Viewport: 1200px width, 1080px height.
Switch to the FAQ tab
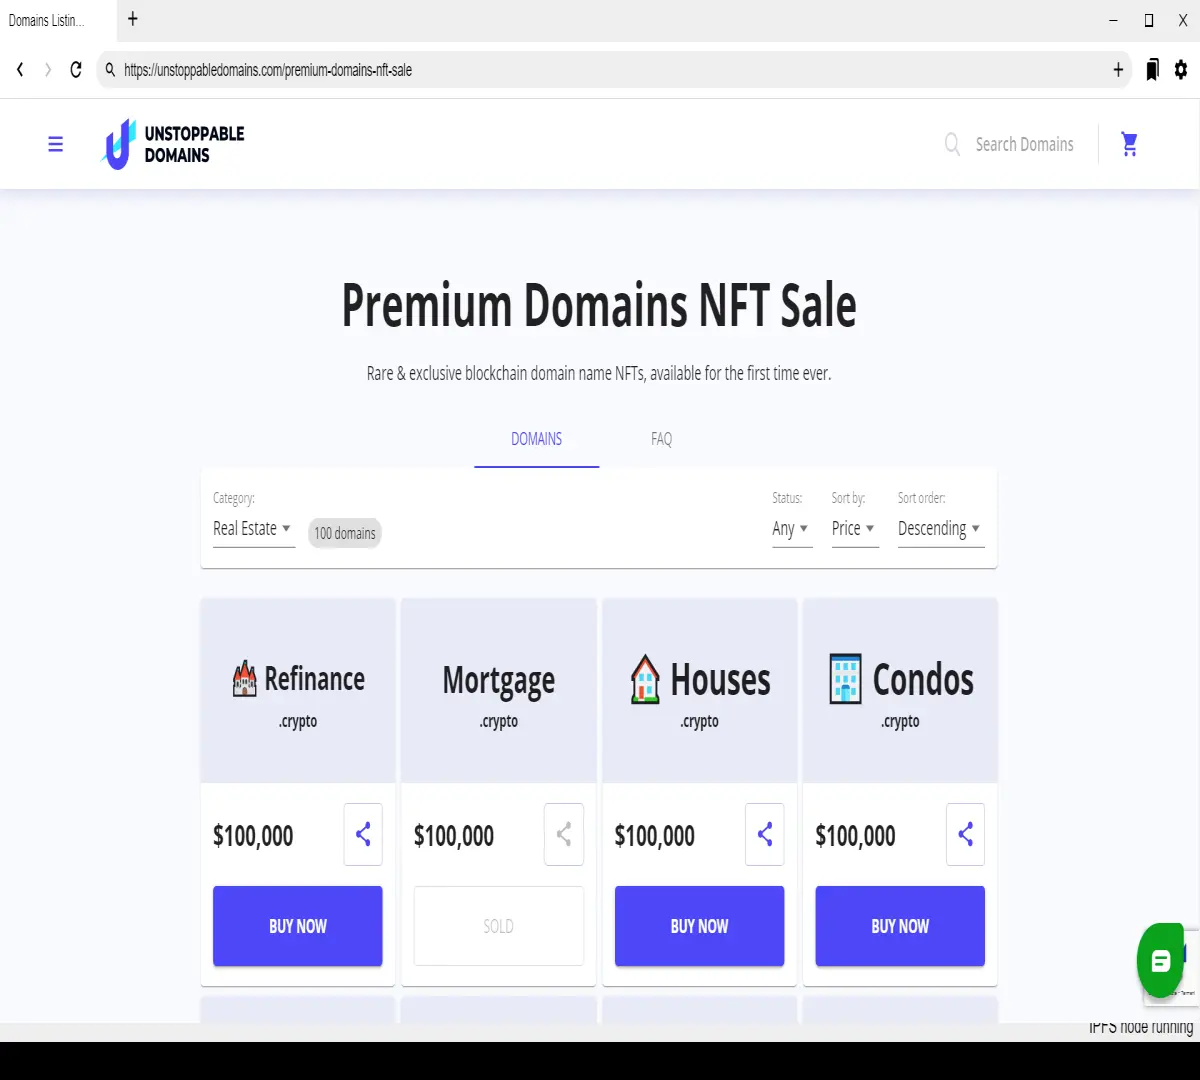pos(661,439)
